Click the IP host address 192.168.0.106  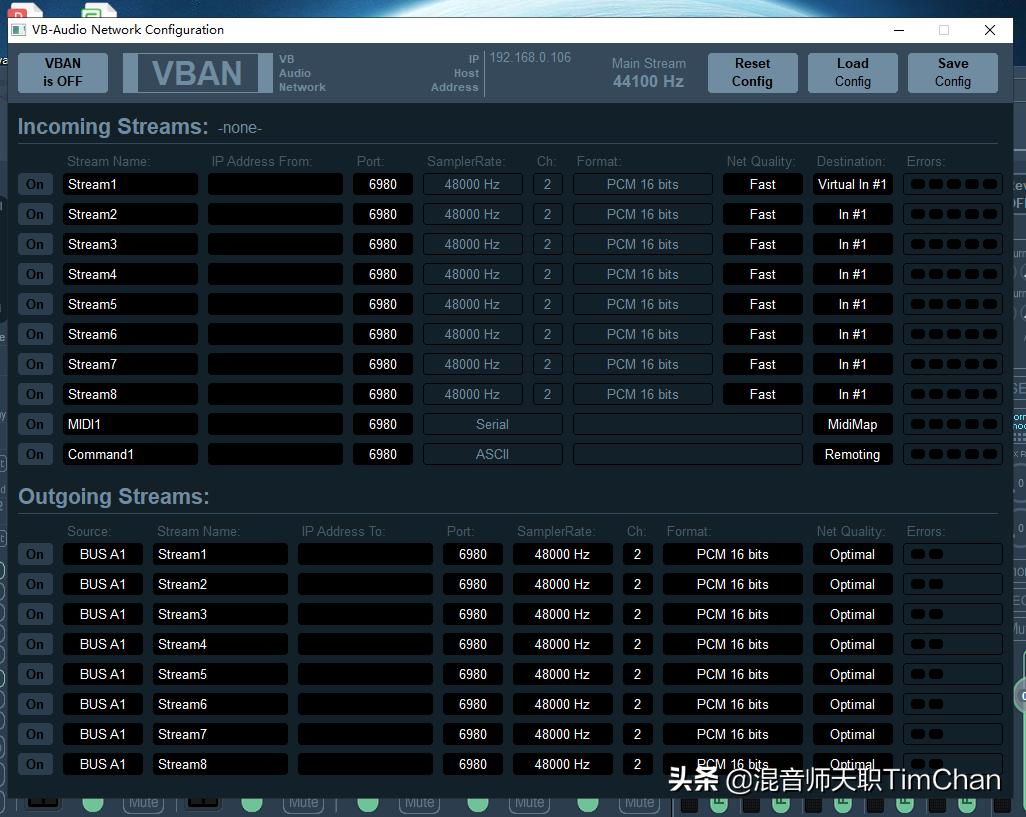[530, 58]
